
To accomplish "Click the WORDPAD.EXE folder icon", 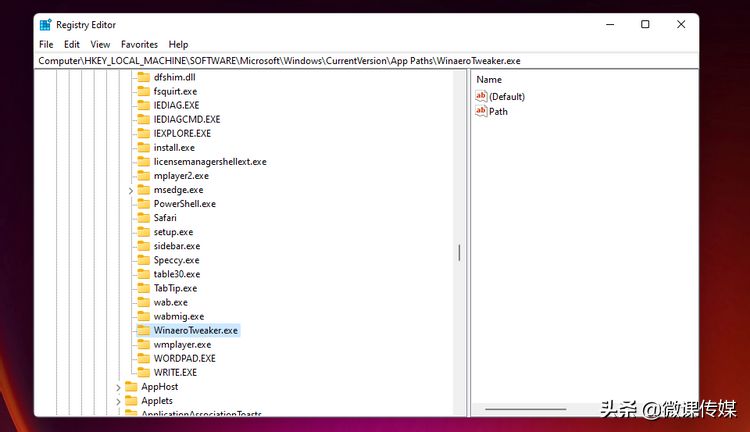I will pos(143,358).
